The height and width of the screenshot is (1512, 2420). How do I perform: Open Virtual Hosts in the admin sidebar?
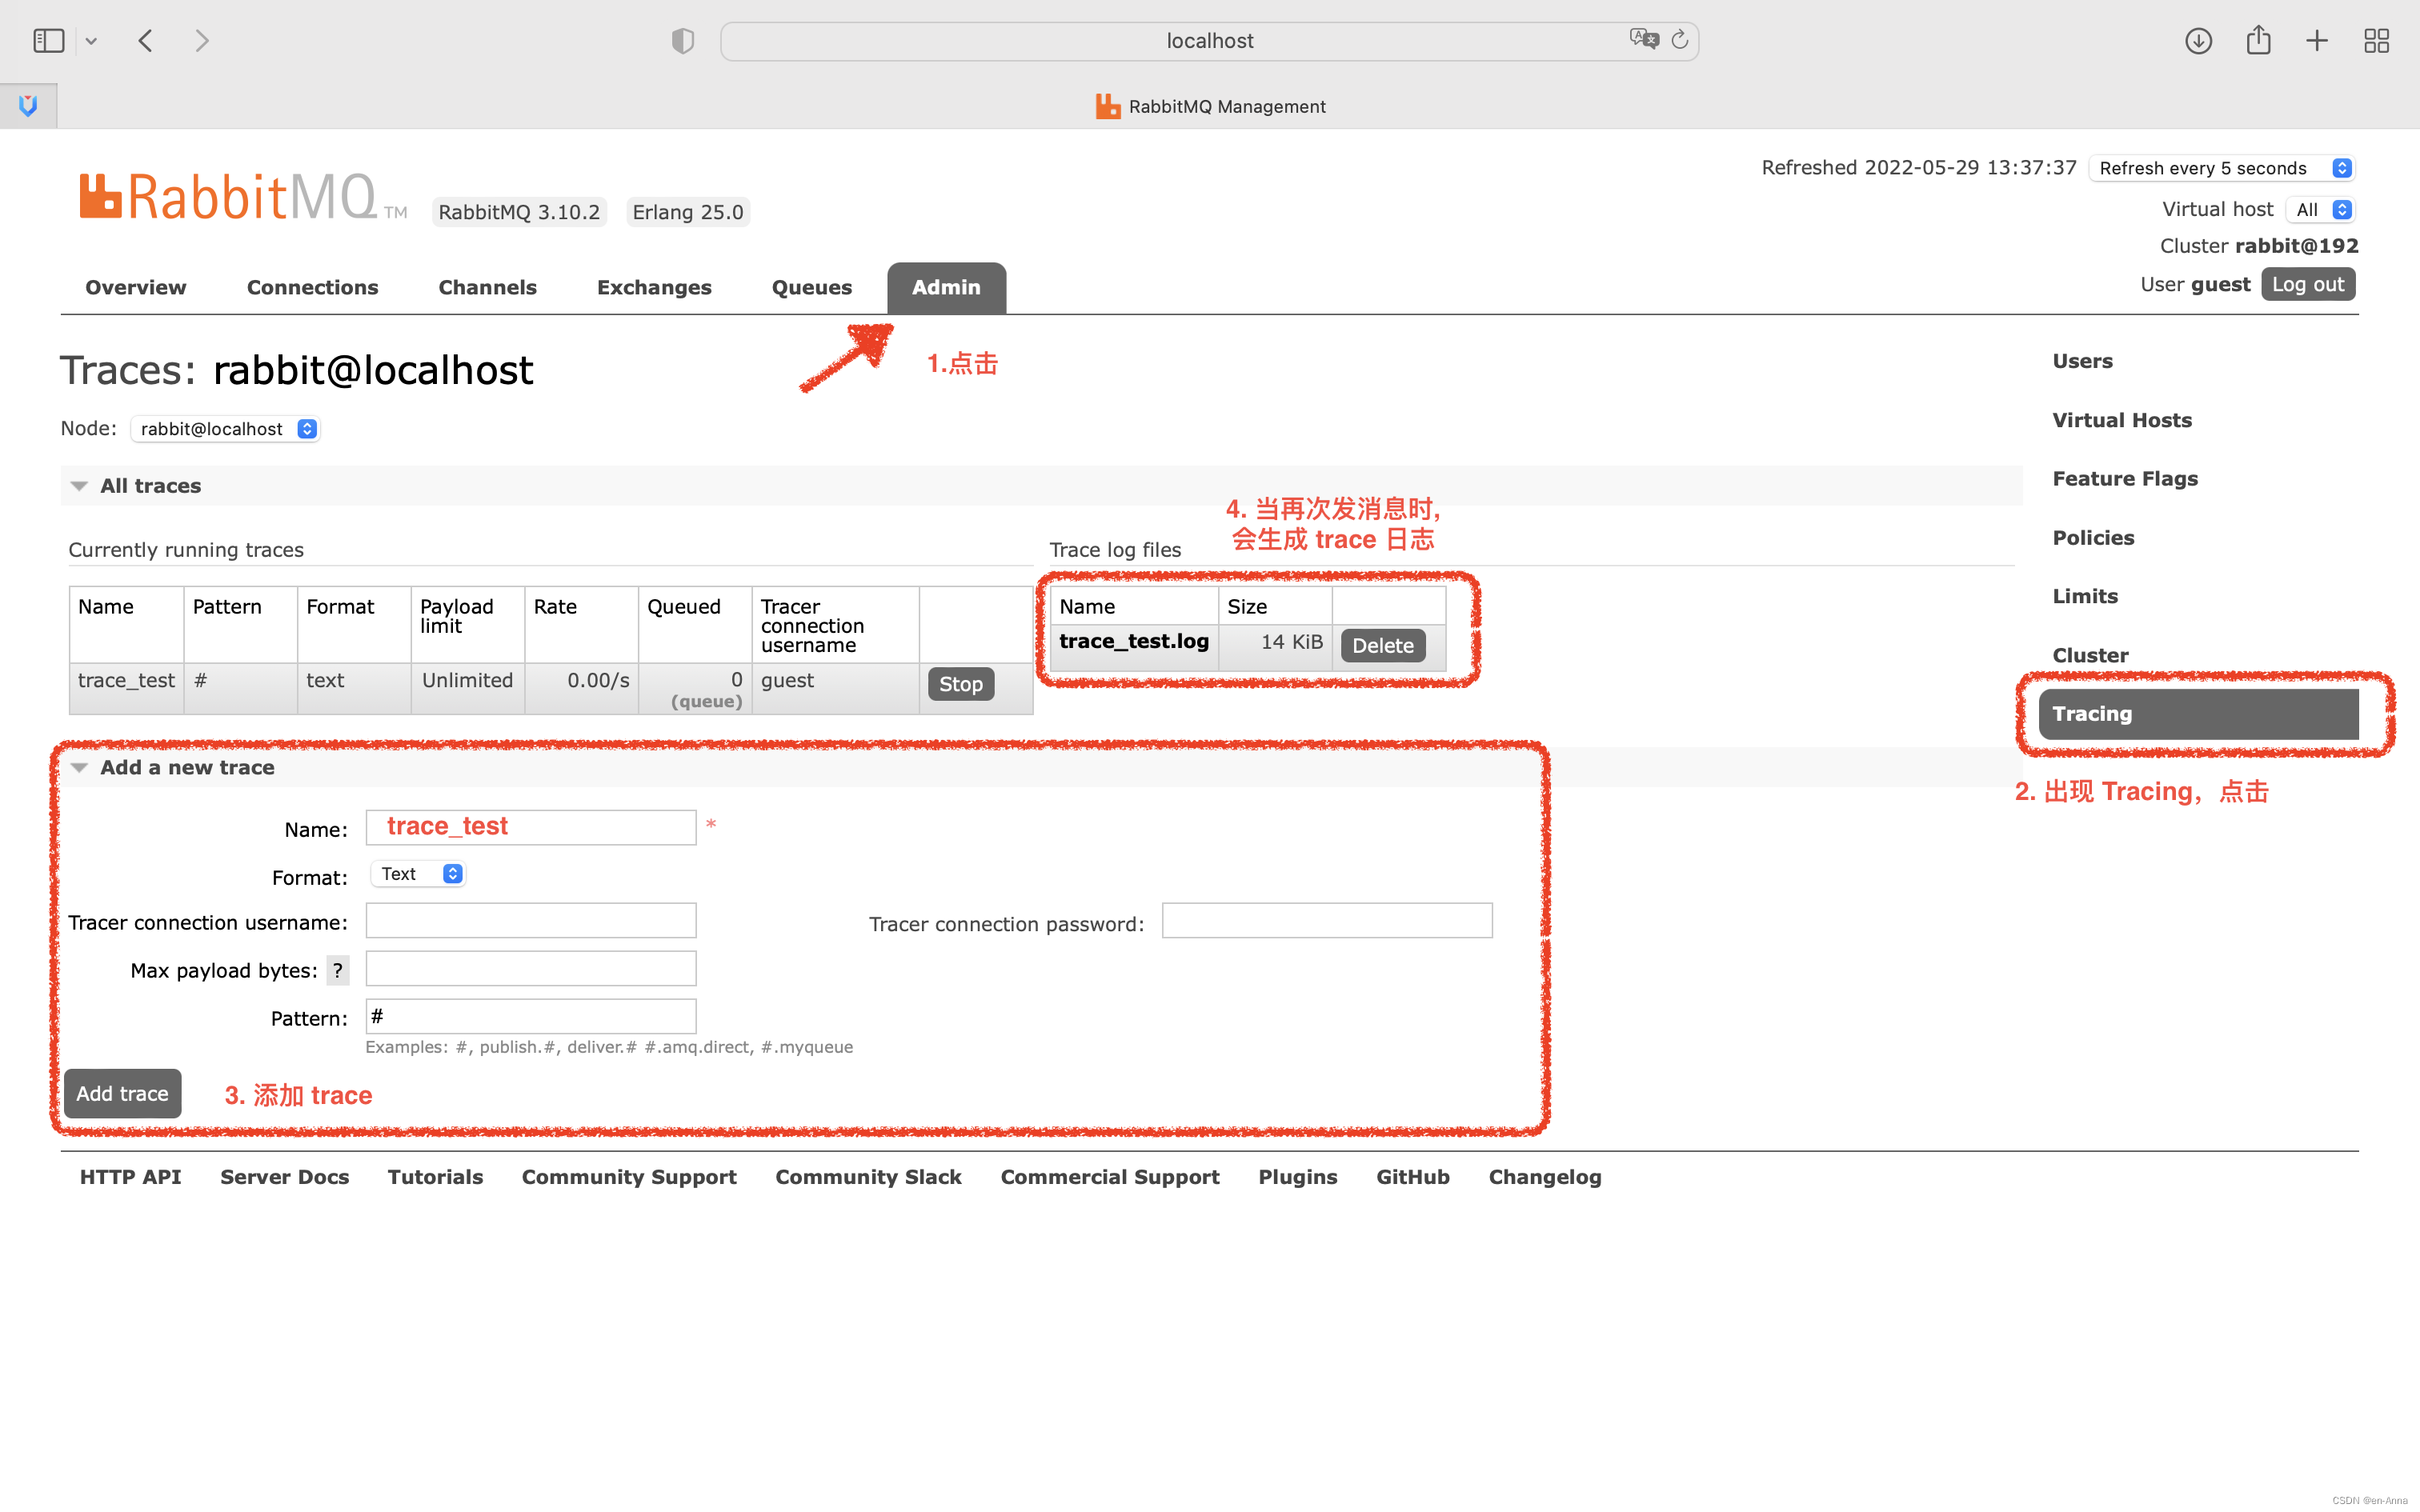point(2122,420)
